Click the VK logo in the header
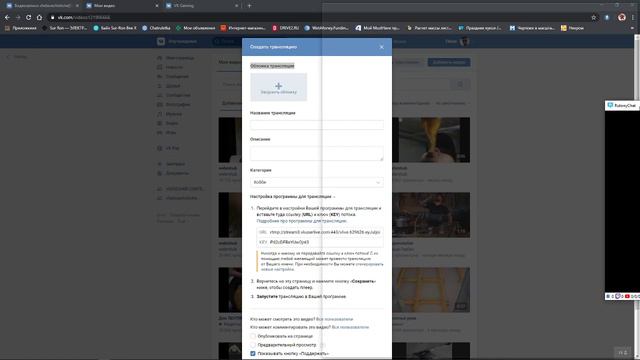Image resolution: width=640 pixels, height=360 pixels. (161, 41)
